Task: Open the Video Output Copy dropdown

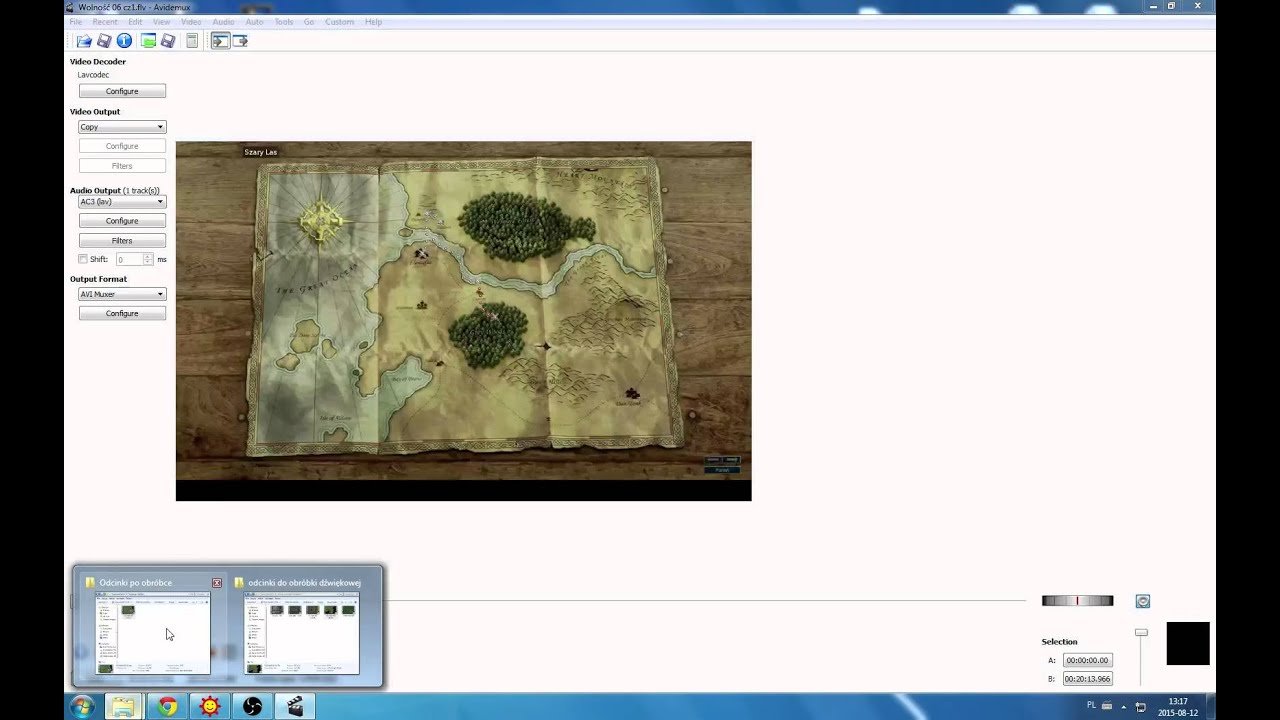Action: [122, 127]
